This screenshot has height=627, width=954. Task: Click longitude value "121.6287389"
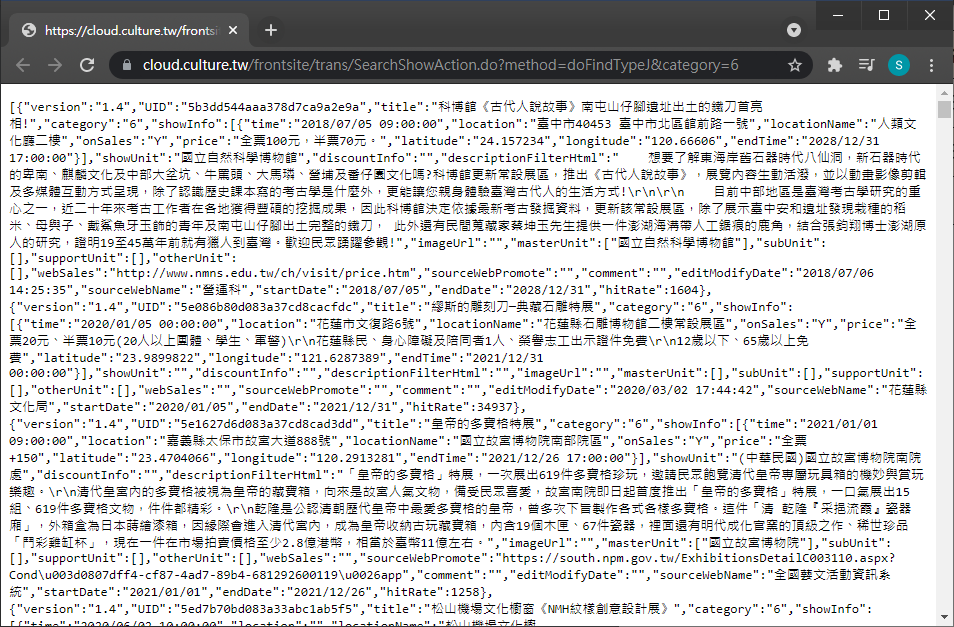point(340,358)
